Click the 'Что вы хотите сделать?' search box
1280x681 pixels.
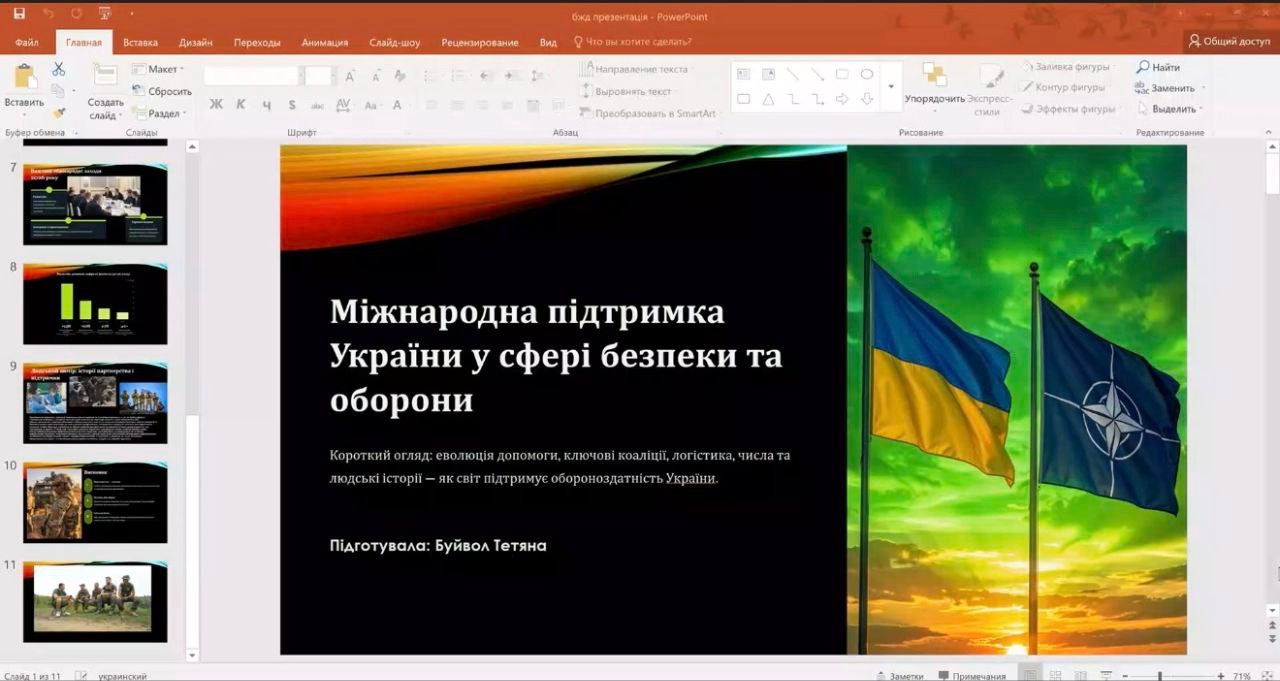pos(632,42)
